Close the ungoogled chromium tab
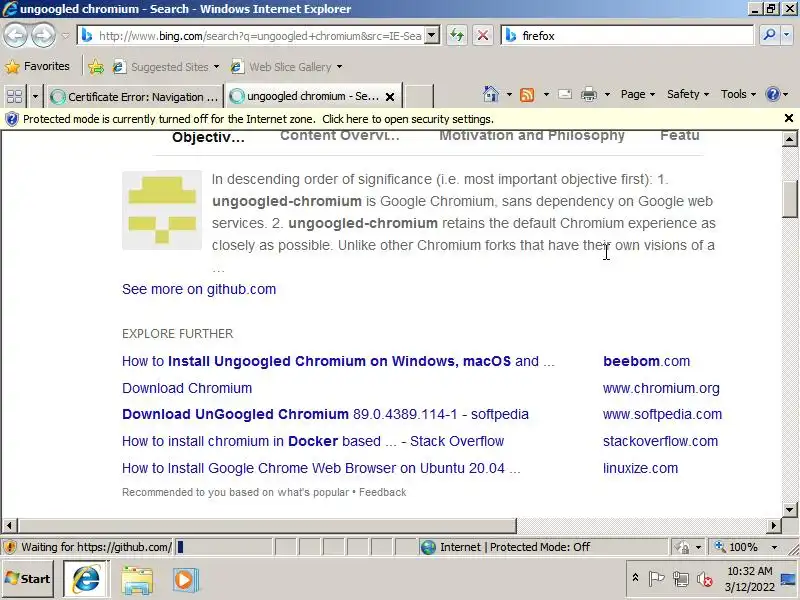800x600 pixels. point(390,96)
